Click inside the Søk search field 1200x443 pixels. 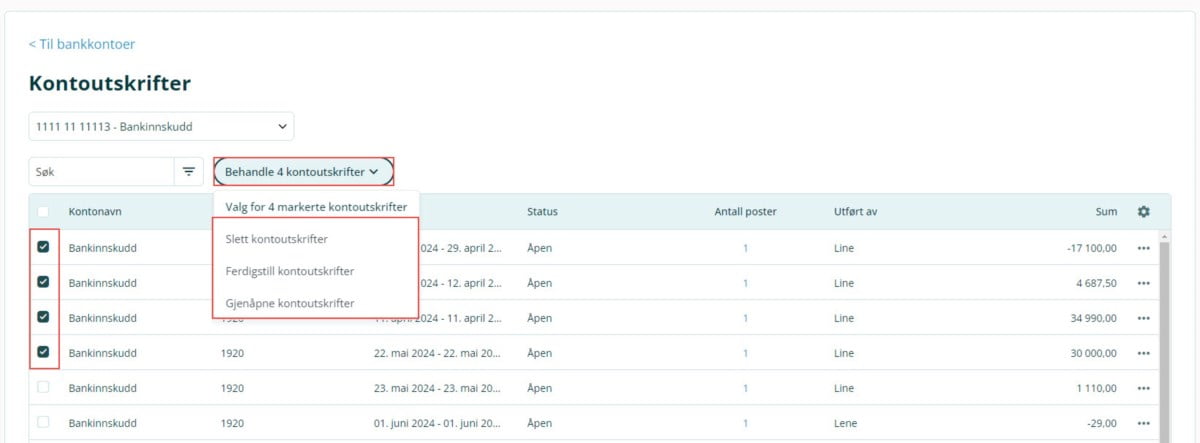[x=100, y=172]
